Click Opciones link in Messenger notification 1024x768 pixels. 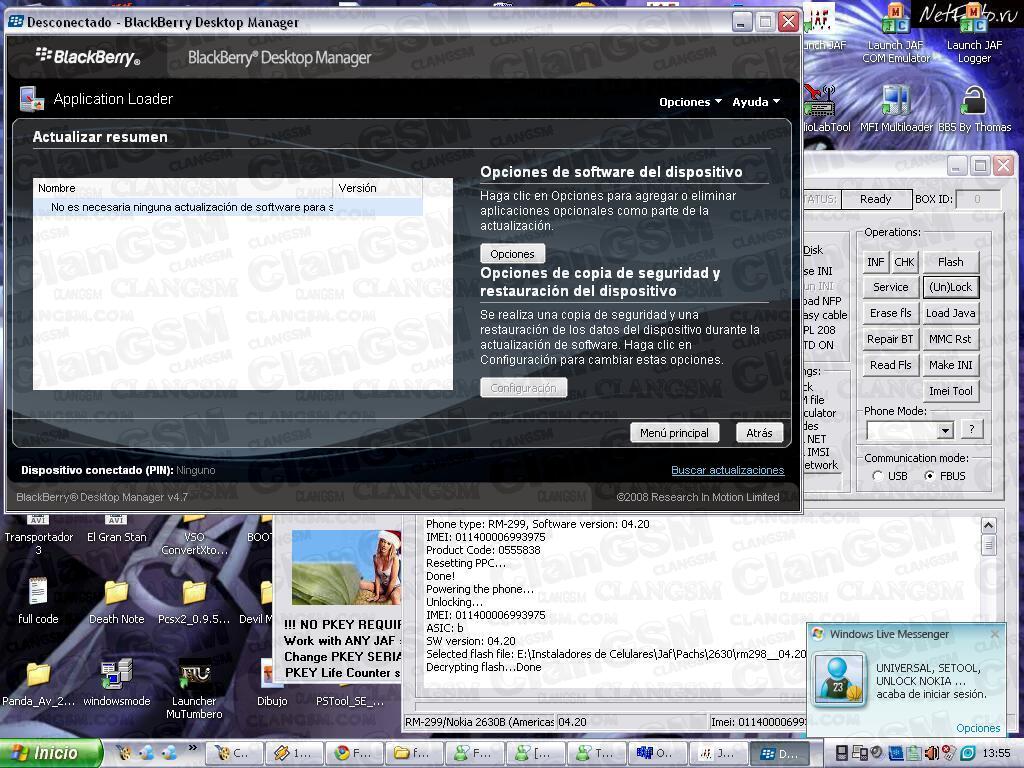[x=978, y=728]
